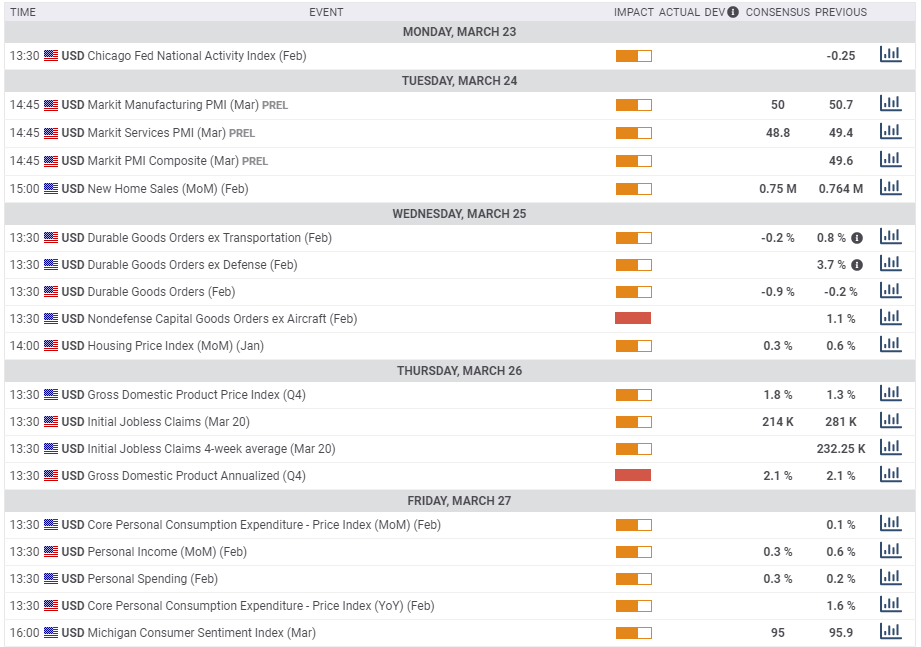The image size is (921, 647).
Task: Click the PREVIOUS column header
Action: click(841, 12)
